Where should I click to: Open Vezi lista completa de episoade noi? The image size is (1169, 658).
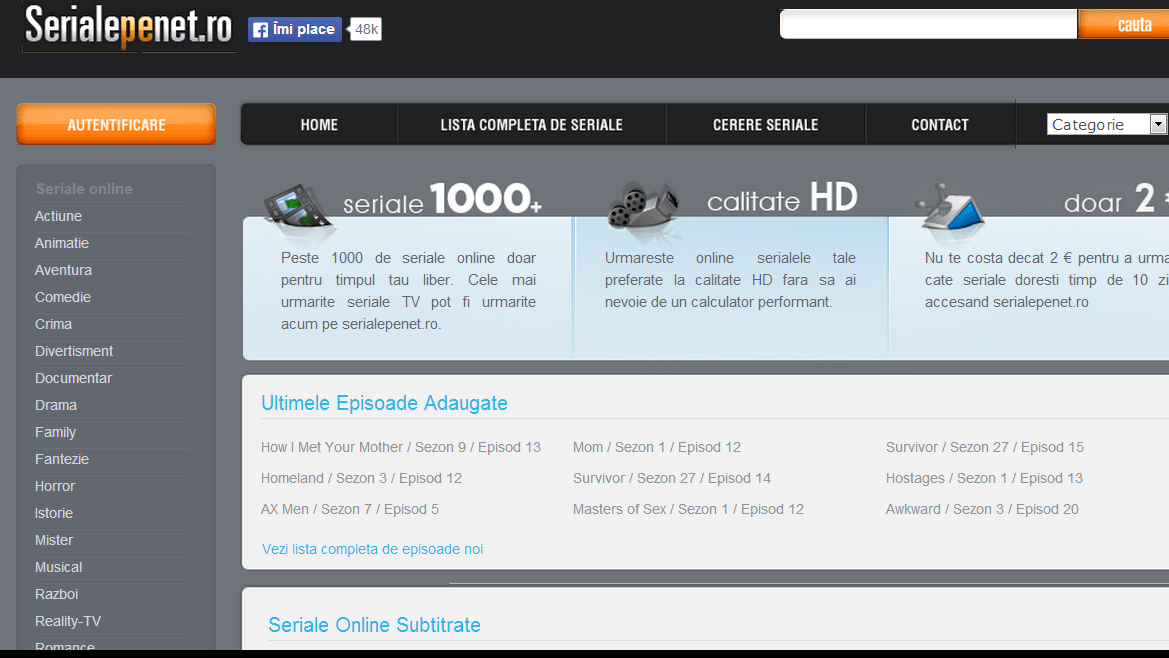point(372,549)
